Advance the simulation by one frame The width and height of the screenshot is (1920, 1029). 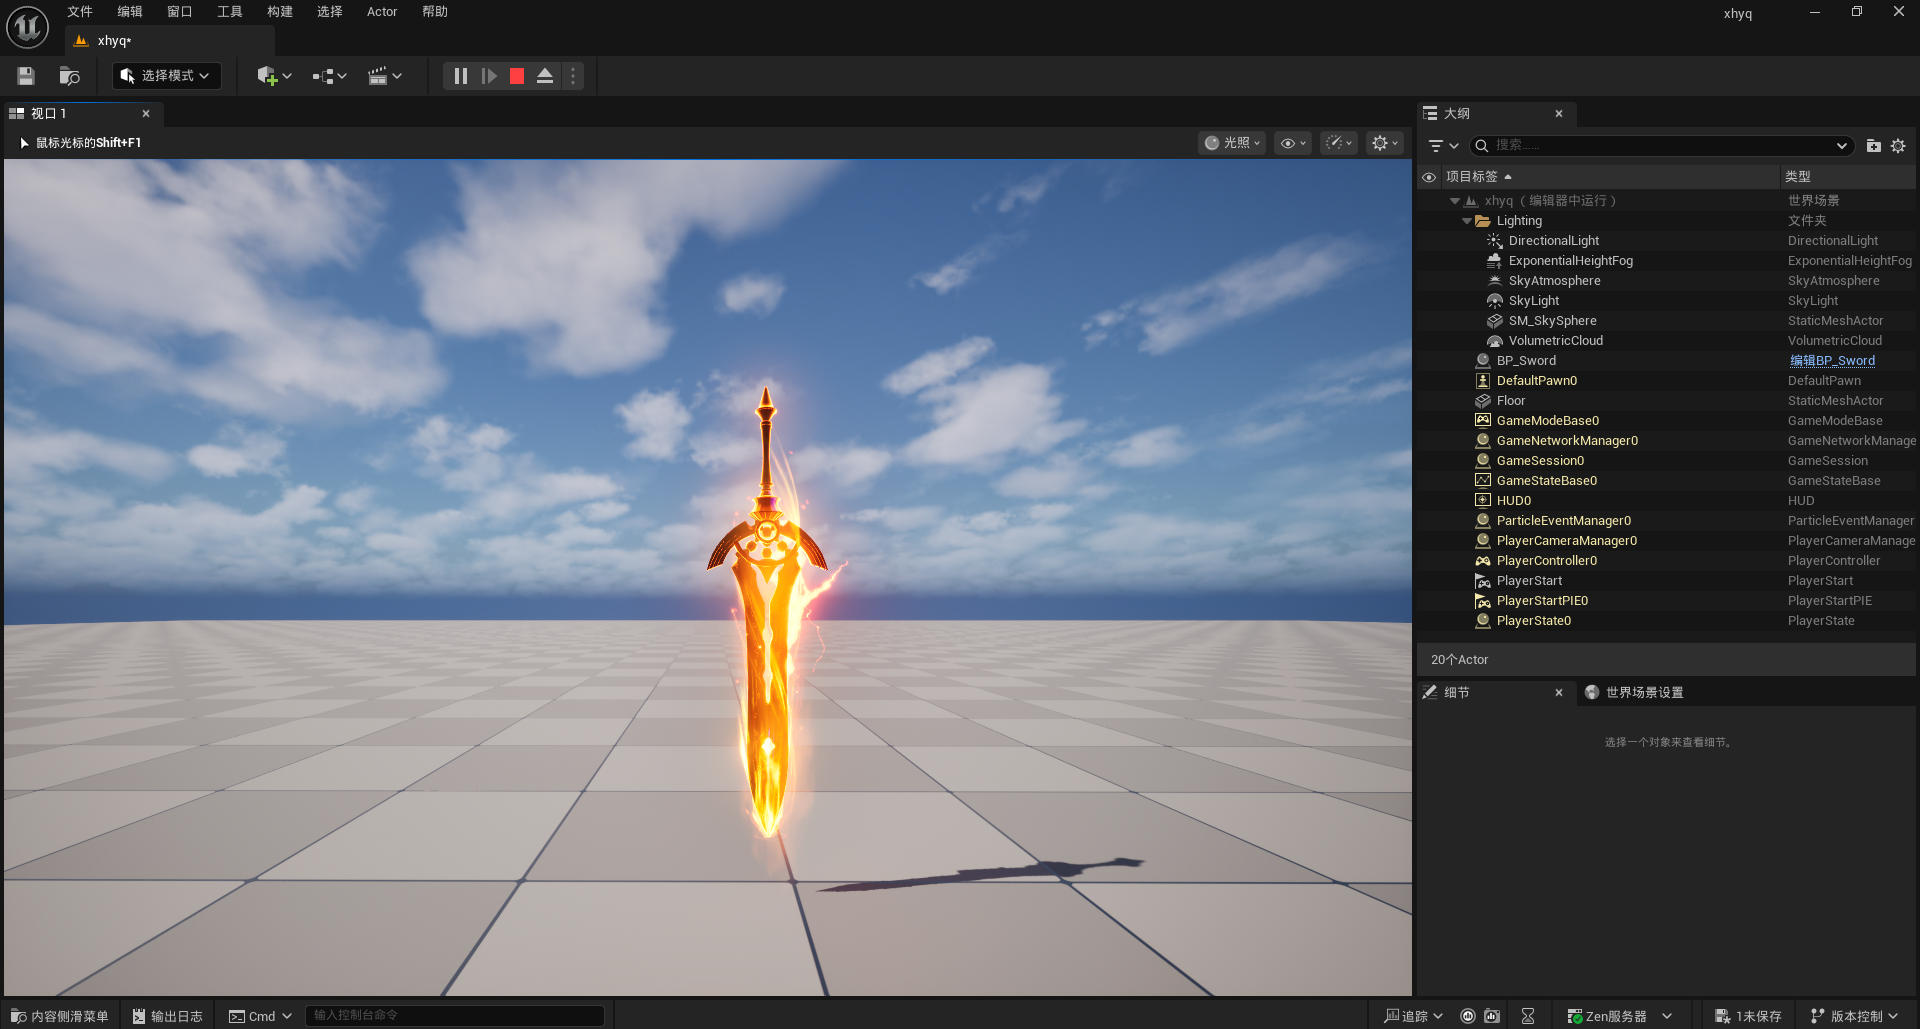tap(489, 76)
